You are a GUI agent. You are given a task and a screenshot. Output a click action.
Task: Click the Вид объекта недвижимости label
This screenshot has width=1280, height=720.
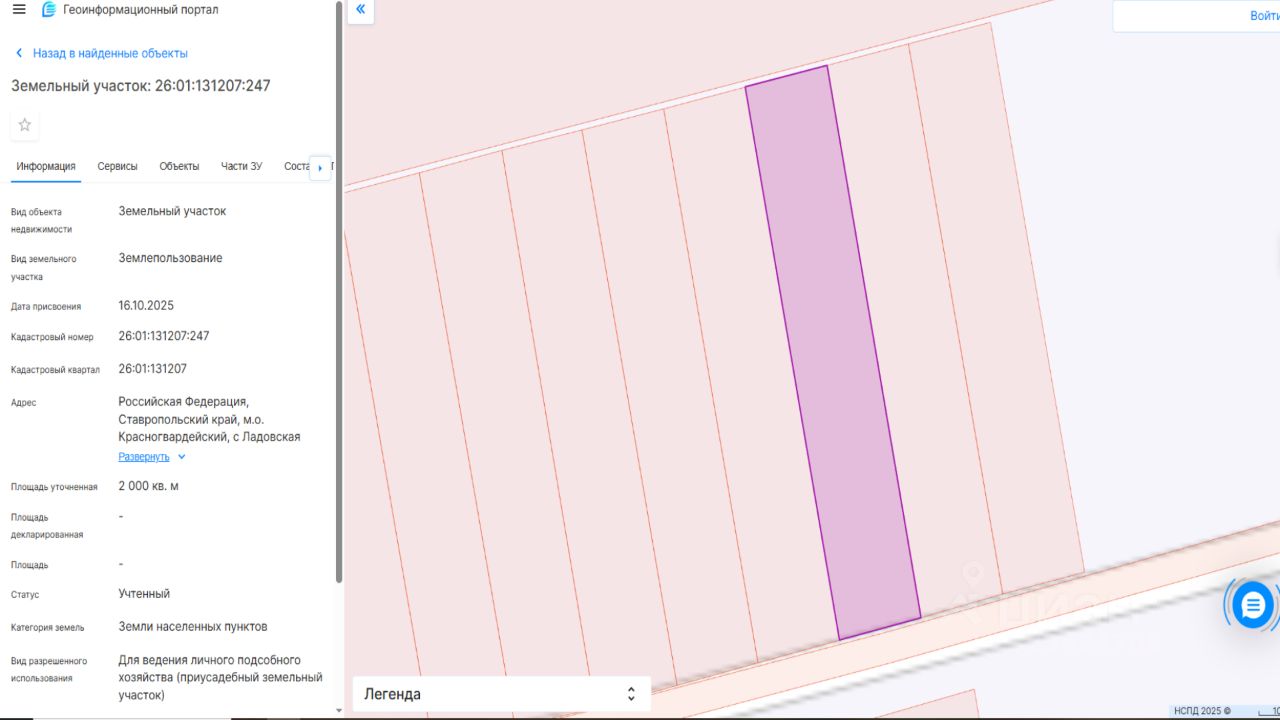click(41, 221)
